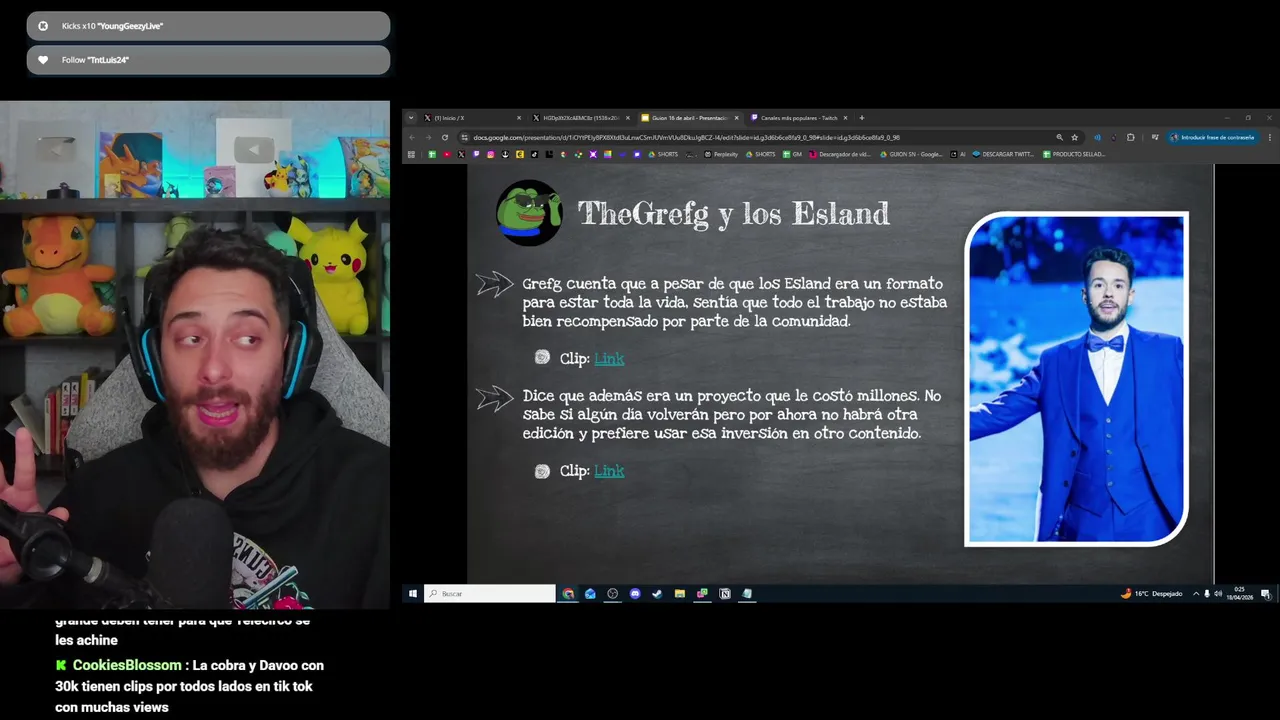Open the GM bookmark
This screenshot has width=1280, height=720.
(x=792, y=154)
